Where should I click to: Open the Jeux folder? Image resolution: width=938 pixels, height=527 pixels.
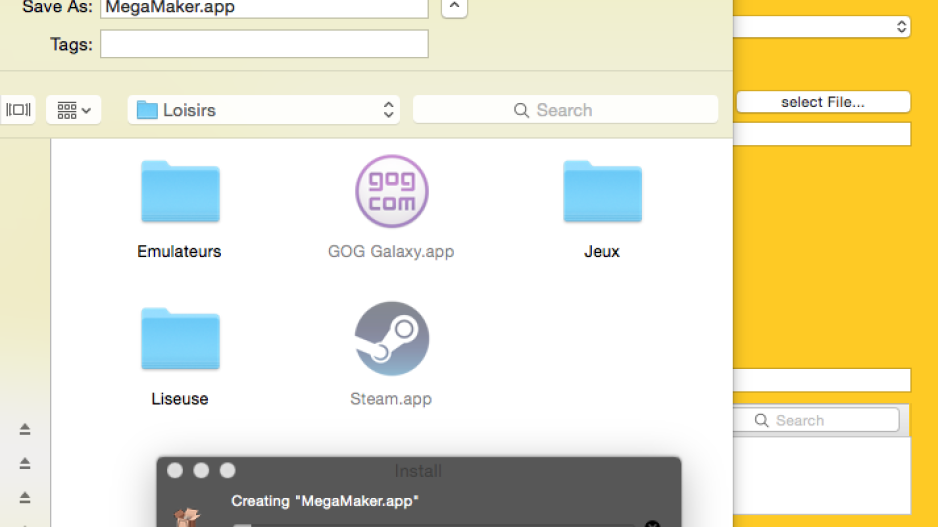(602, 191)
